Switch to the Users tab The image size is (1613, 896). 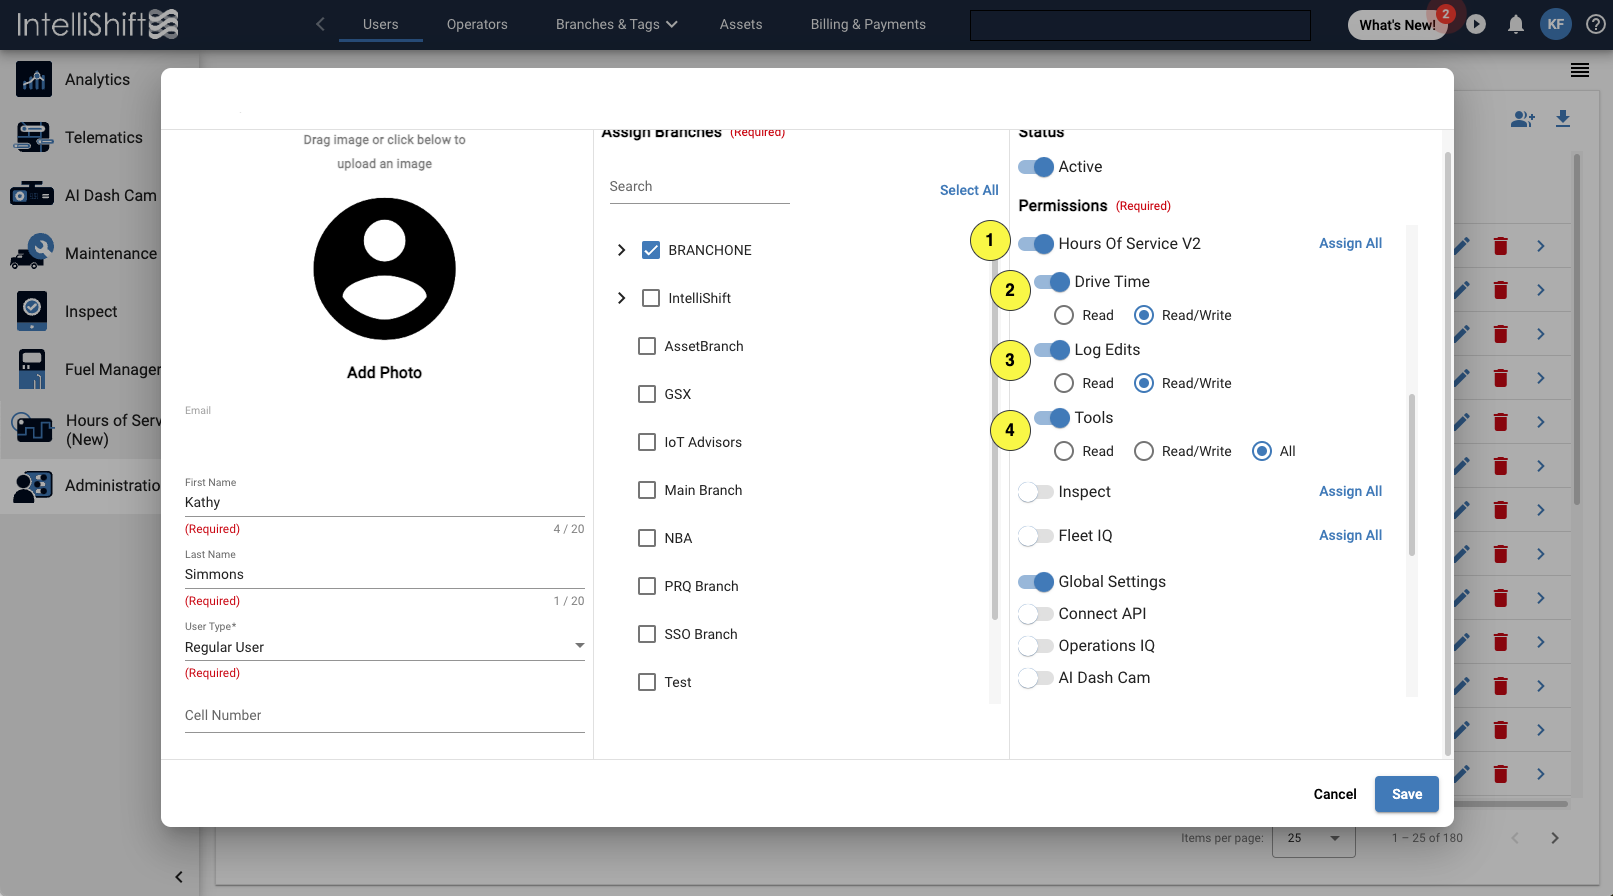click(381, 24)
